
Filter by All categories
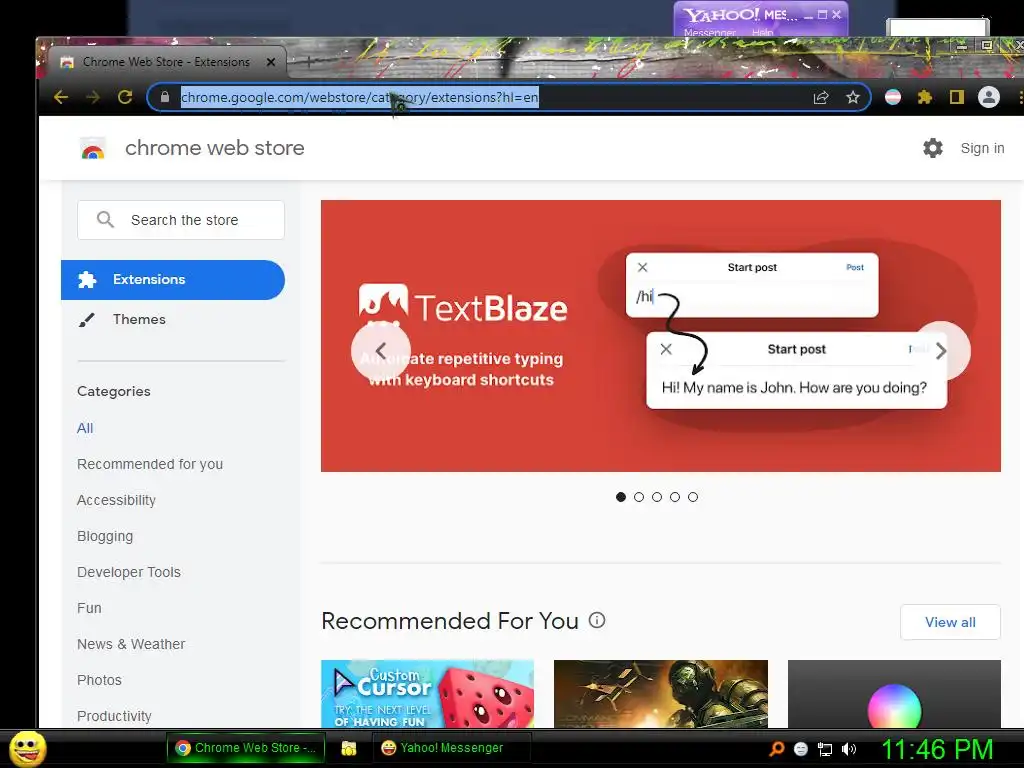[85, 428]
